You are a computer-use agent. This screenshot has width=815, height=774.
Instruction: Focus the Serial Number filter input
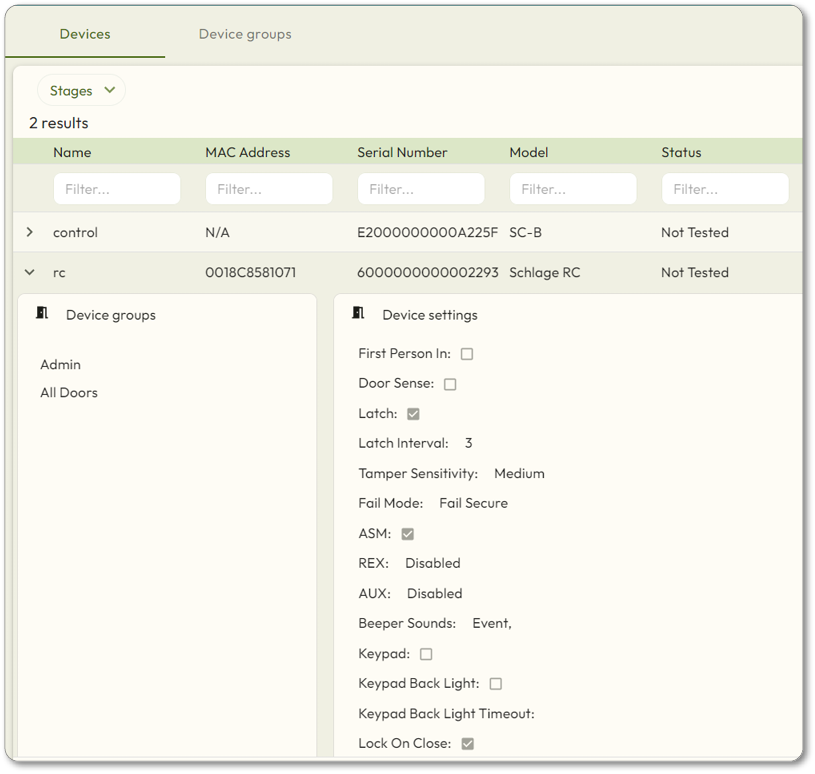[x=421, y=189]
